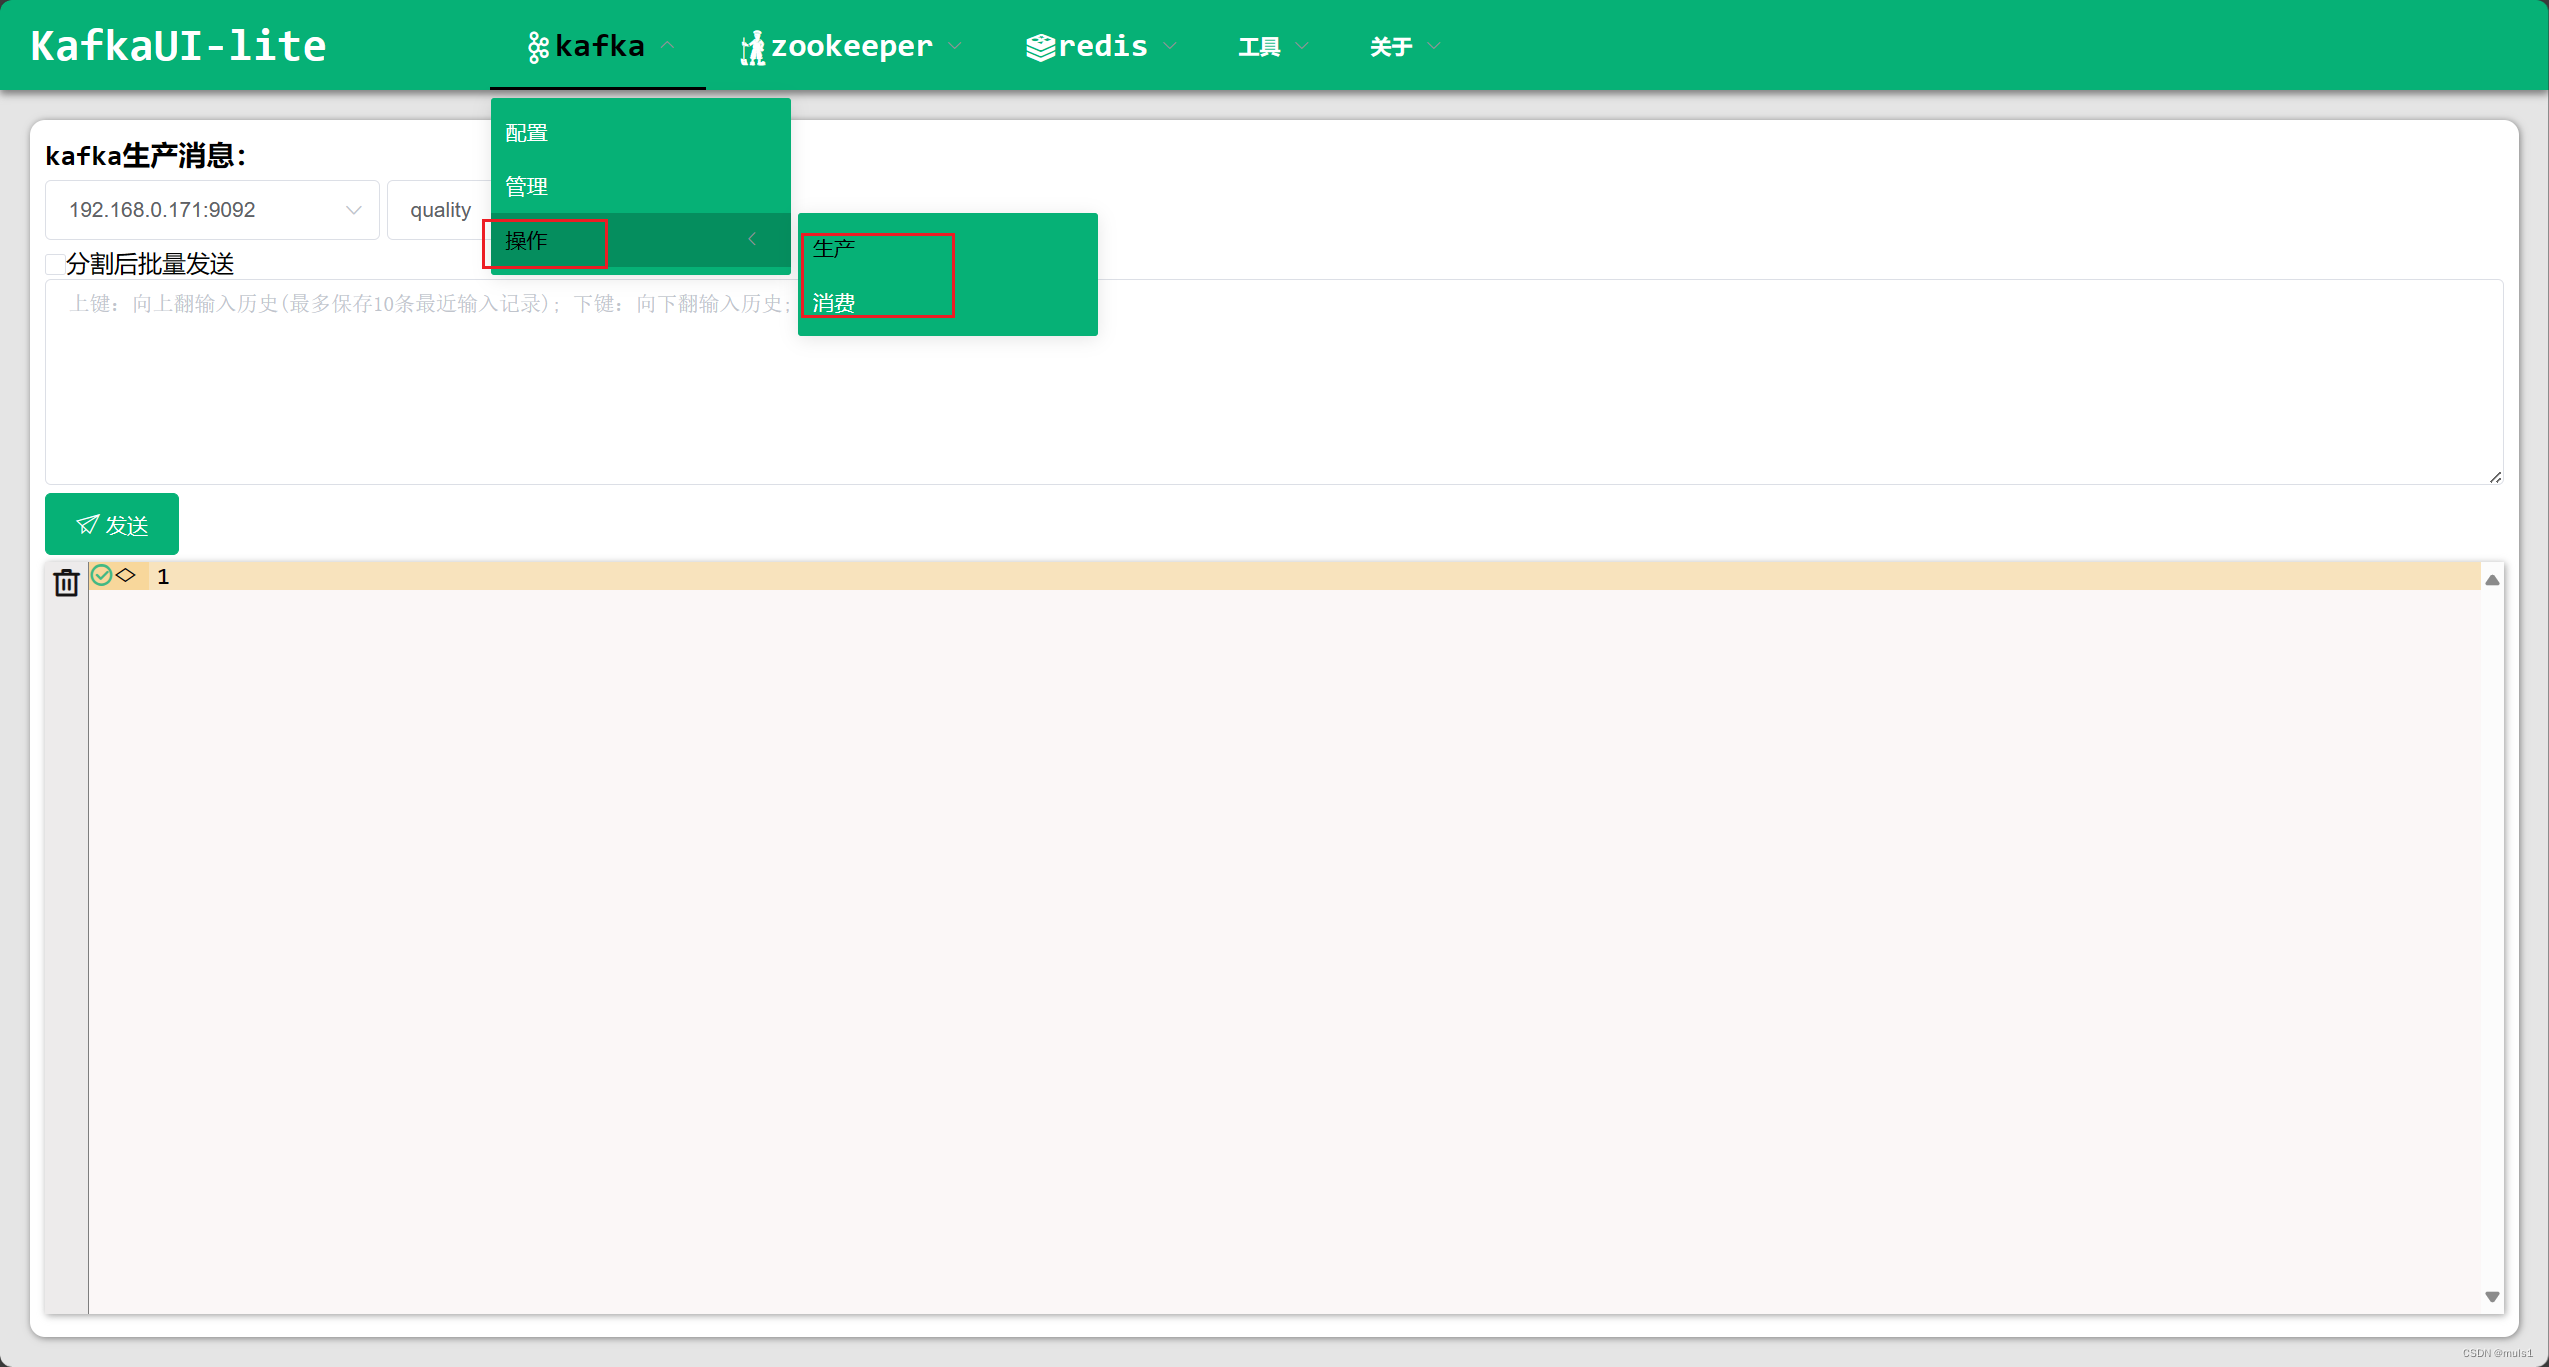The image size is (2549, 1367).
Task: Open the 关于 menu
Action: (x=1405, y=46)
